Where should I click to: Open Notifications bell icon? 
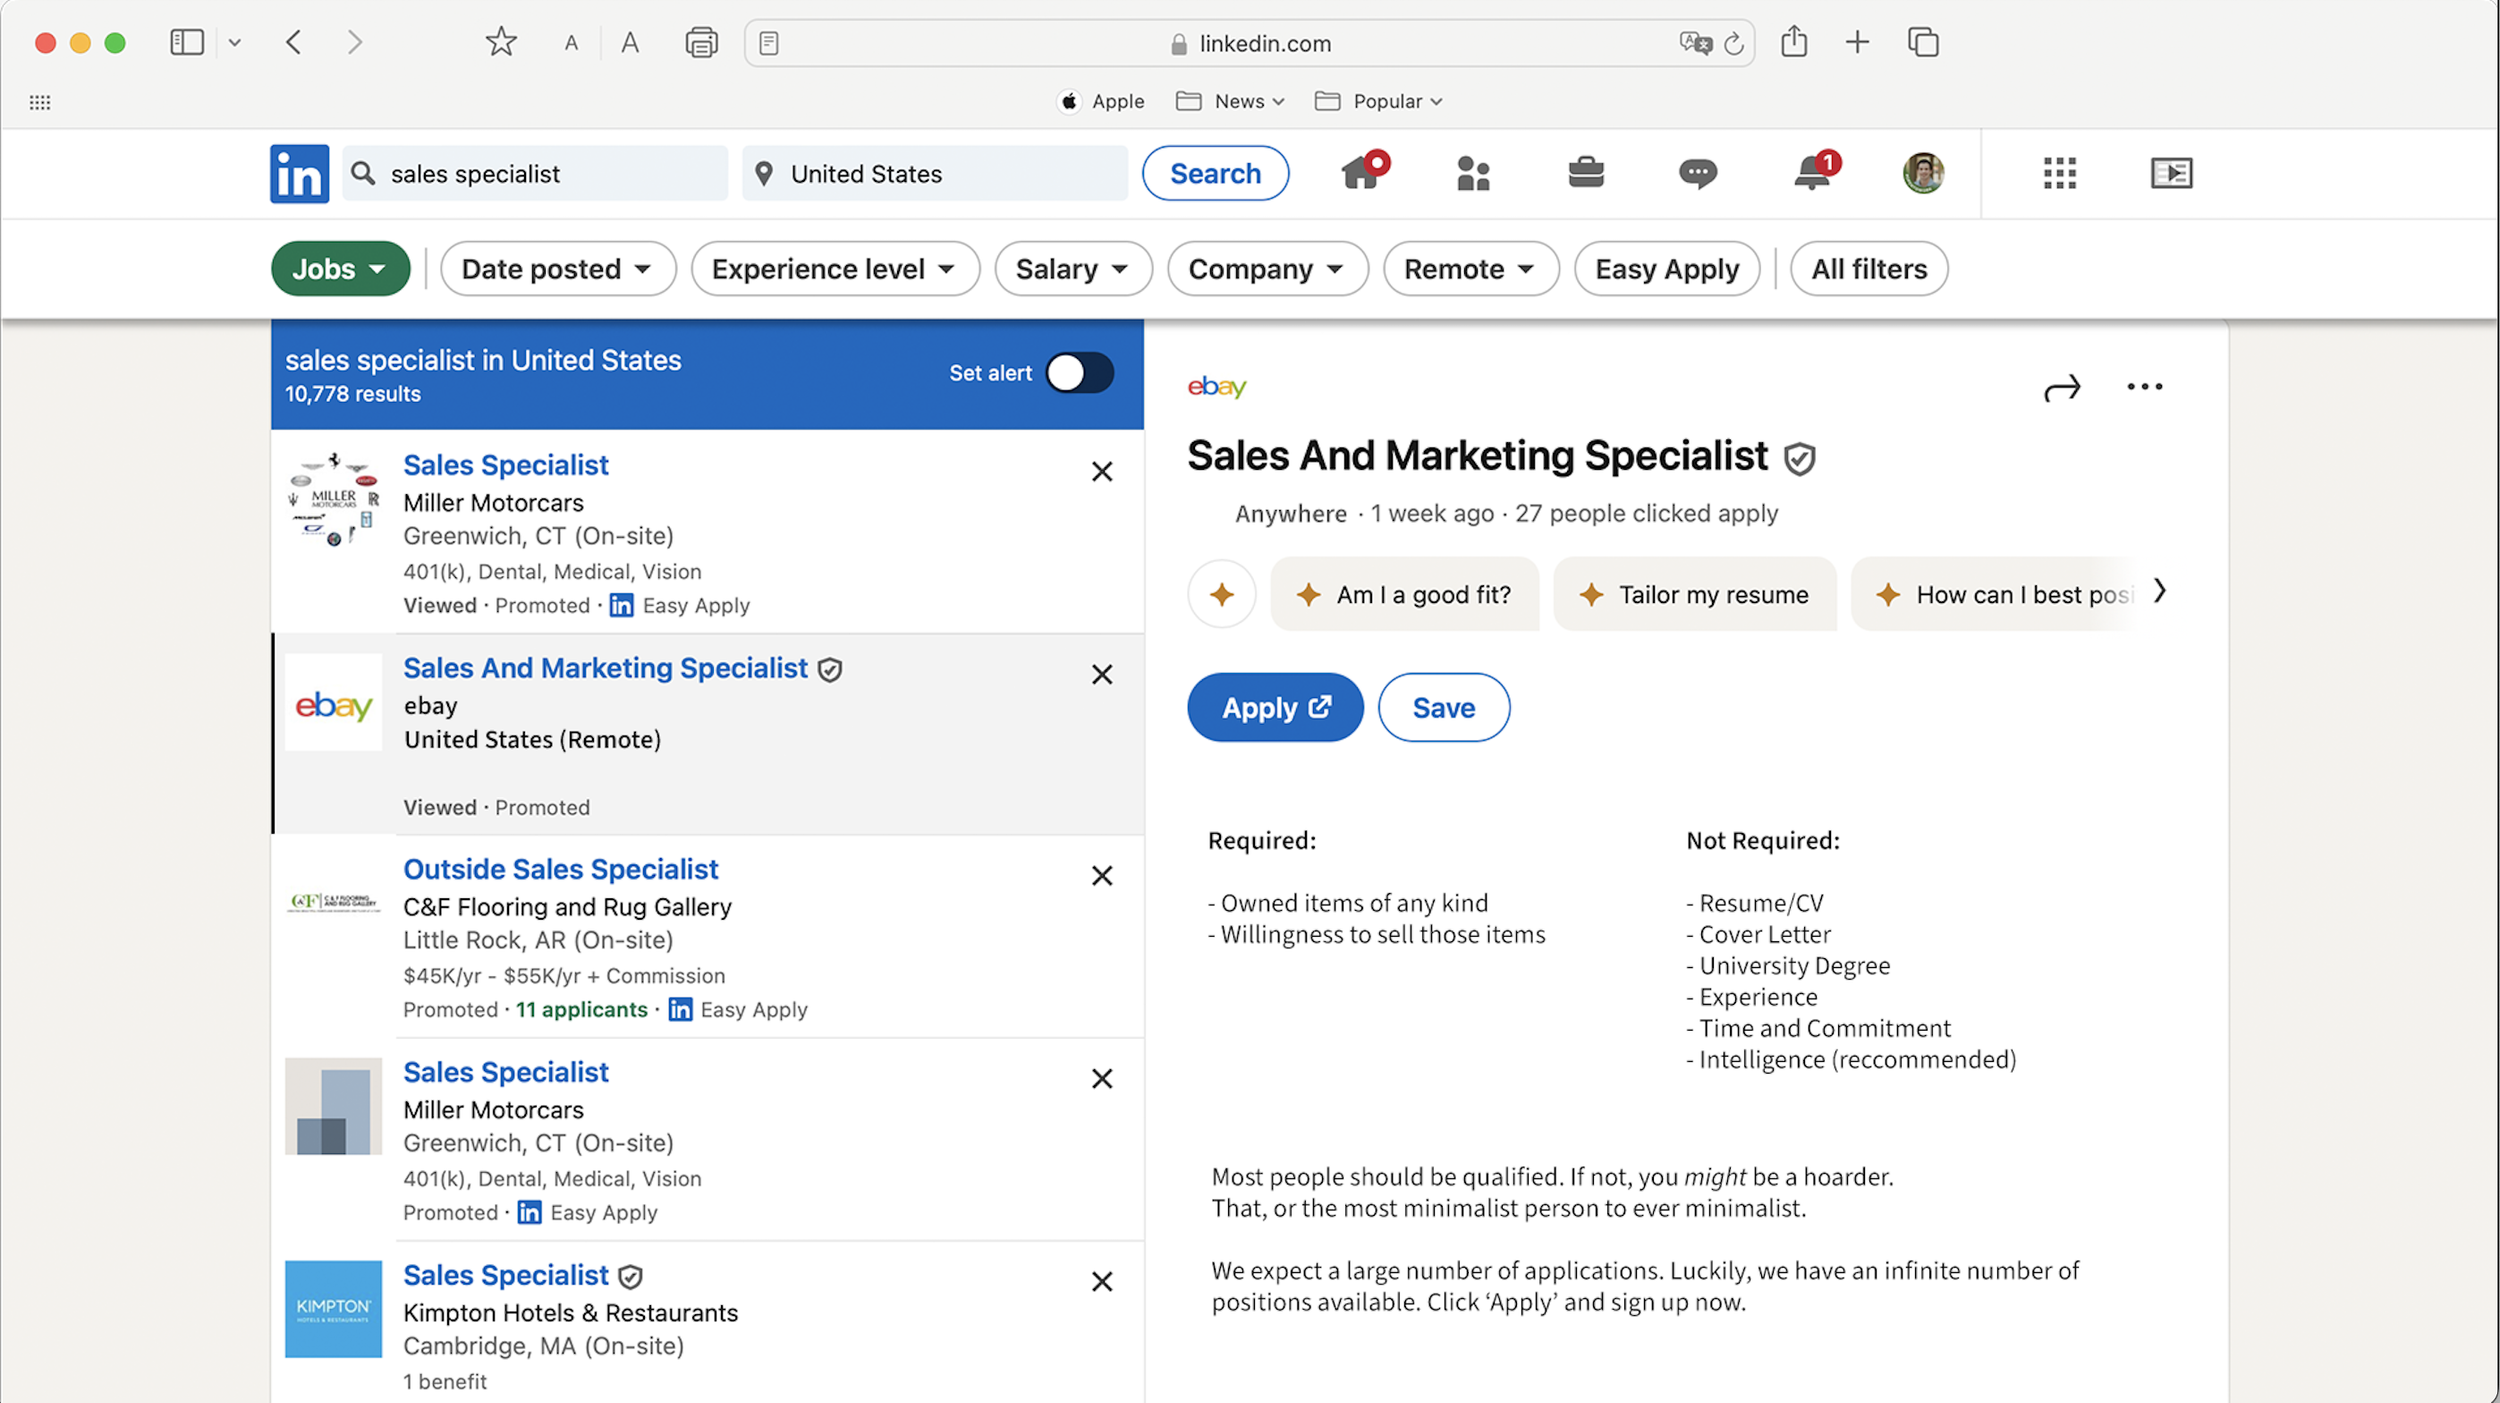click(1811, 174)
